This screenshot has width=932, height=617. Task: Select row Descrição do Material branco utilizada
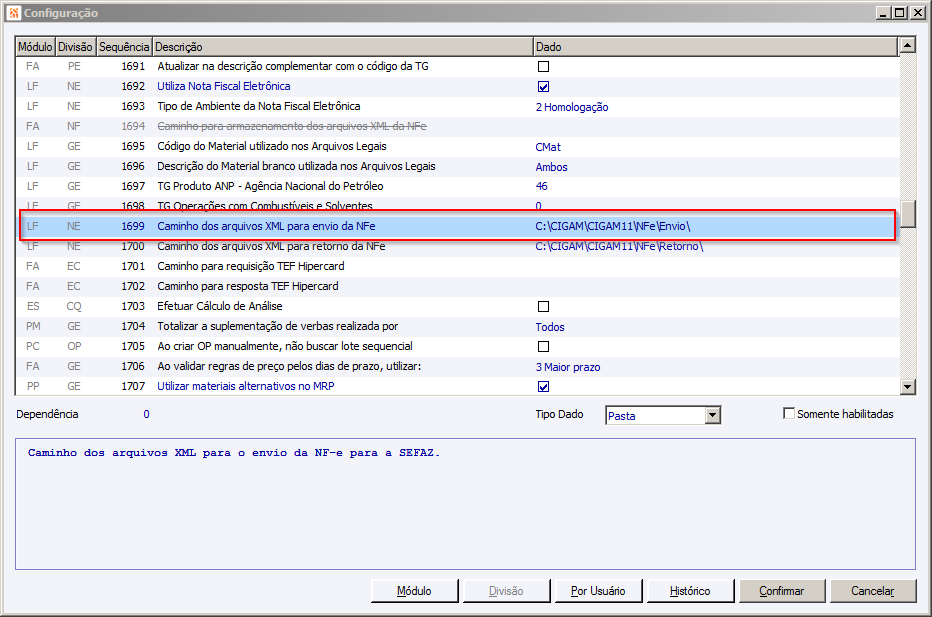pos(458,166)
